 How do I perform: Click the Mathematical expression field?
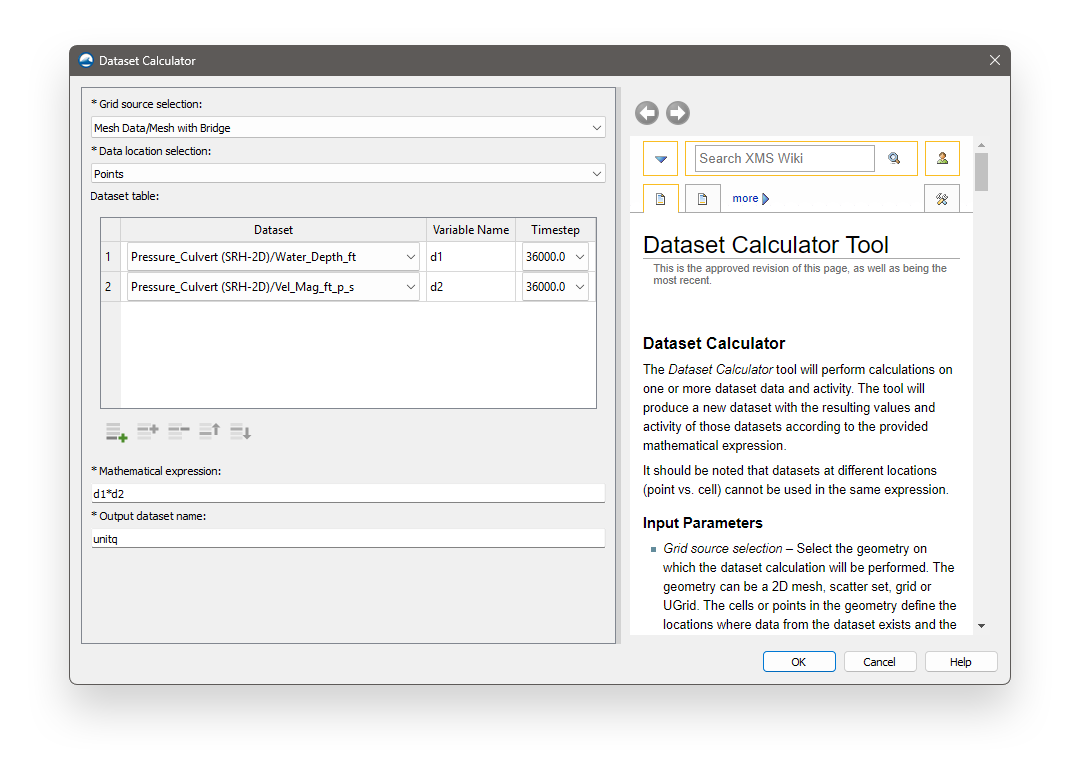(348, 493)
